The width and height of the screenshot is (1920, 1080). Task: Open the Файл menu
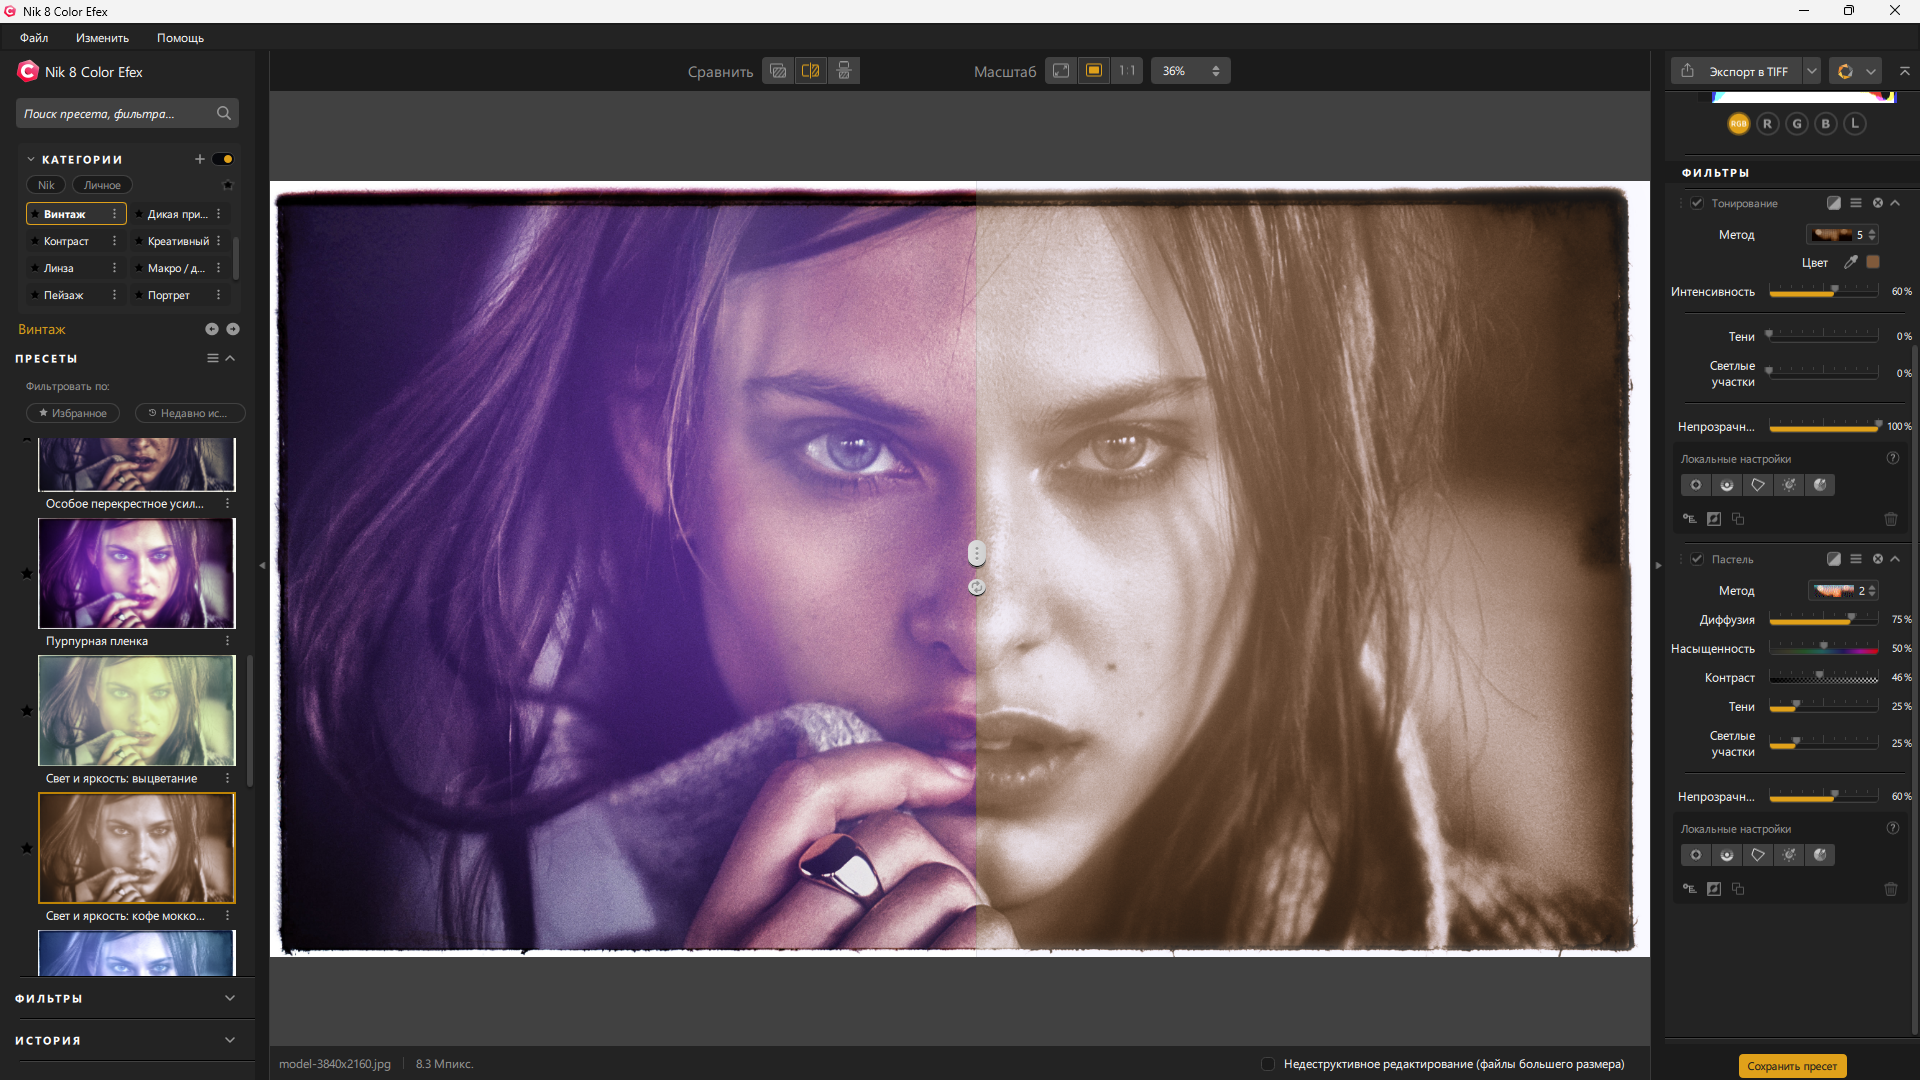(34, 38)
